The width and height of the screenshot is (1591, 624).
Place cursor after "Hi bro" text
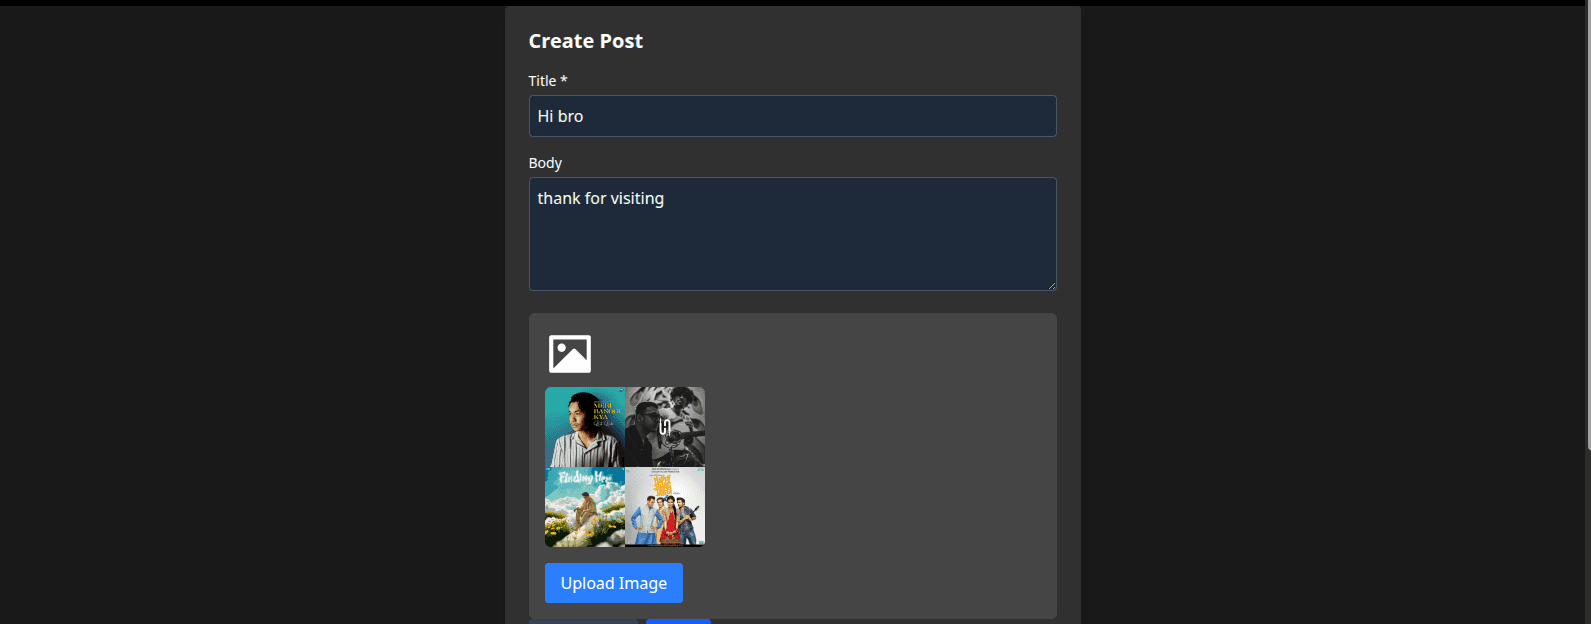point(585,116)
